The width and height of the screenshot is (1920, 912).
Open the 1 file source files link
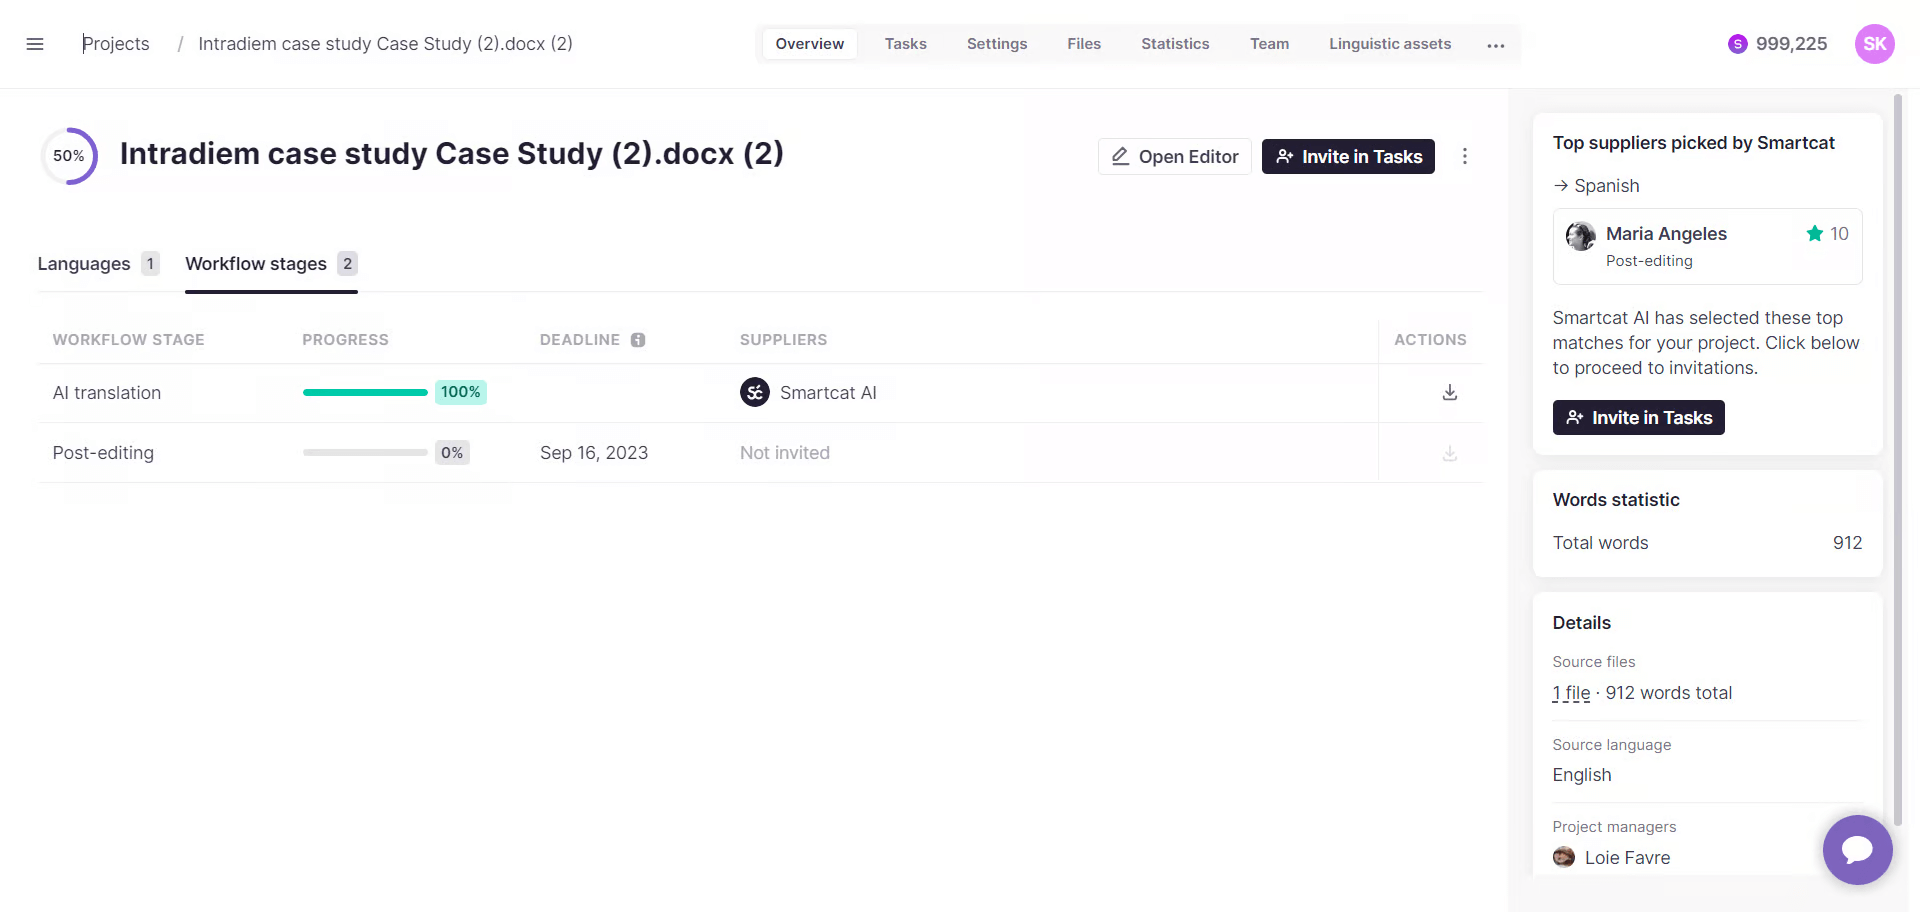[x=1571, y=693]
